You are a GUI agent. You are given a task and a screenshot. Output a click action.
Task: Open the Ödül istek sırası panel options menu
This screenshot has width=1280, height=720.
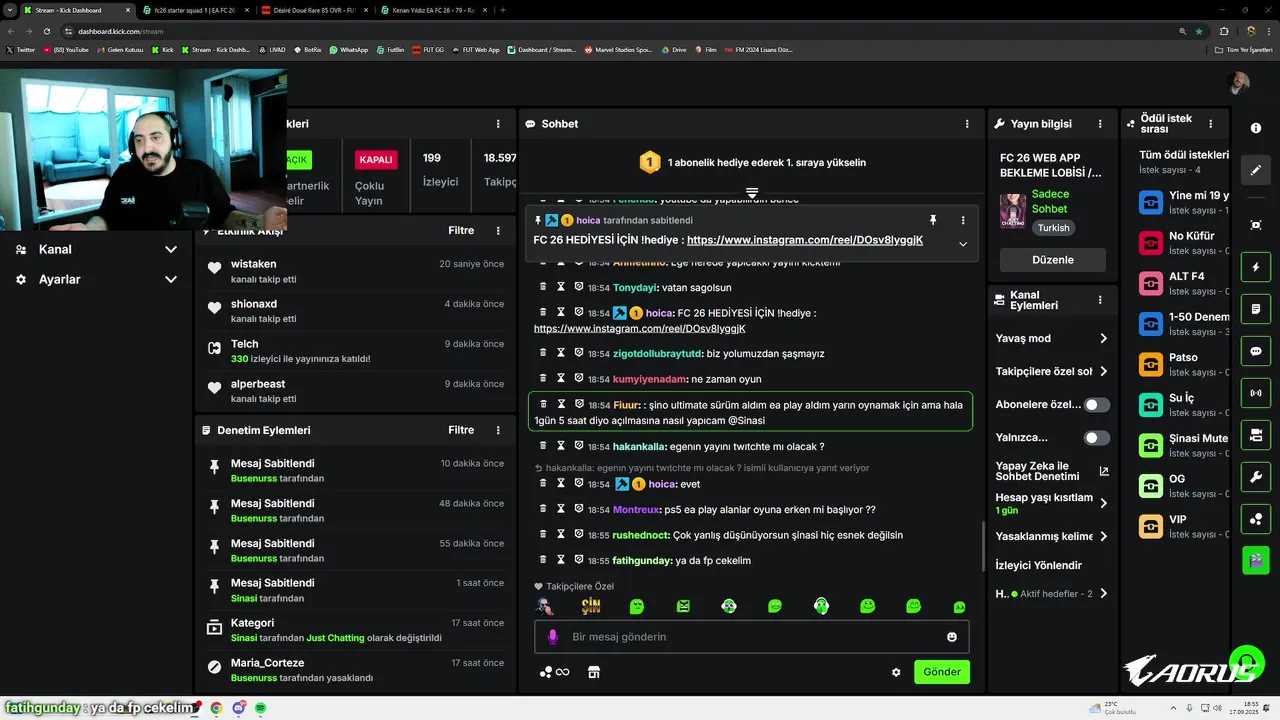tap(1211, 124)
